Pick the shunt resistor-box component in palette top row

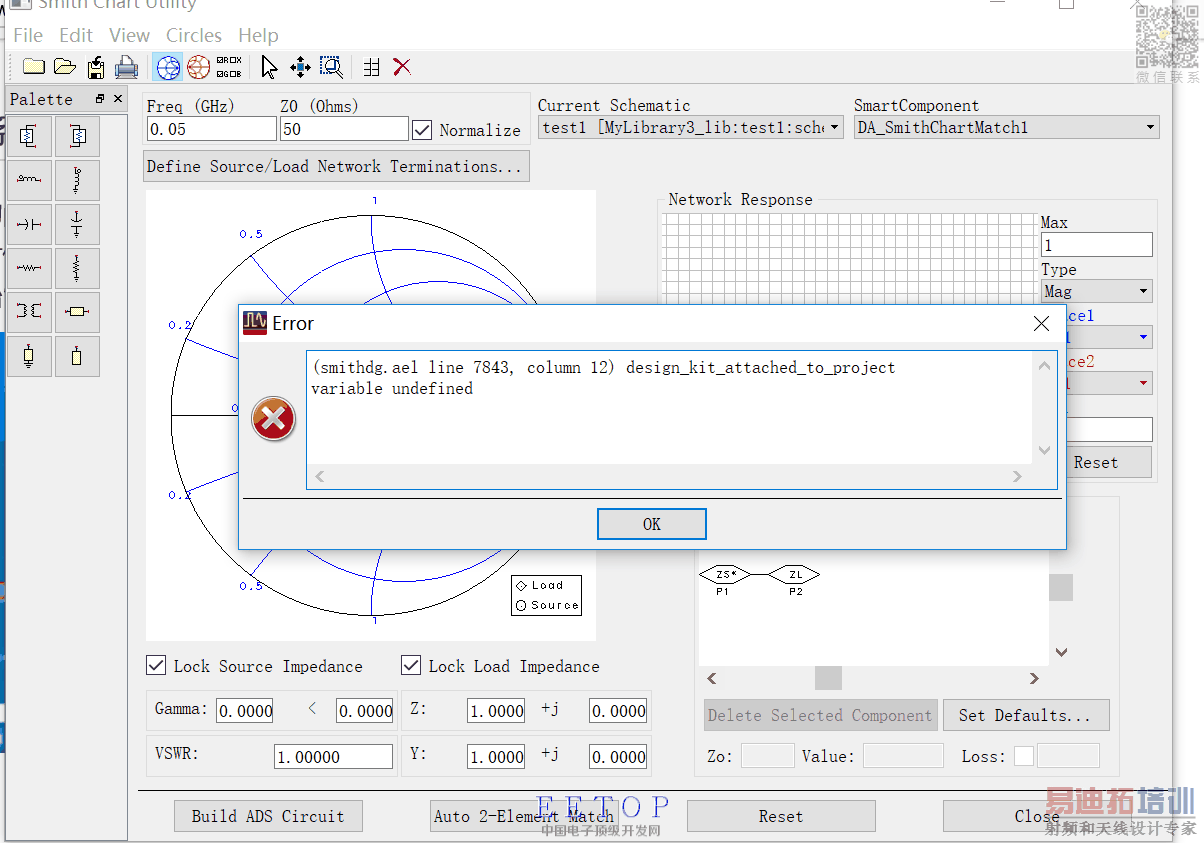(77, 136)
